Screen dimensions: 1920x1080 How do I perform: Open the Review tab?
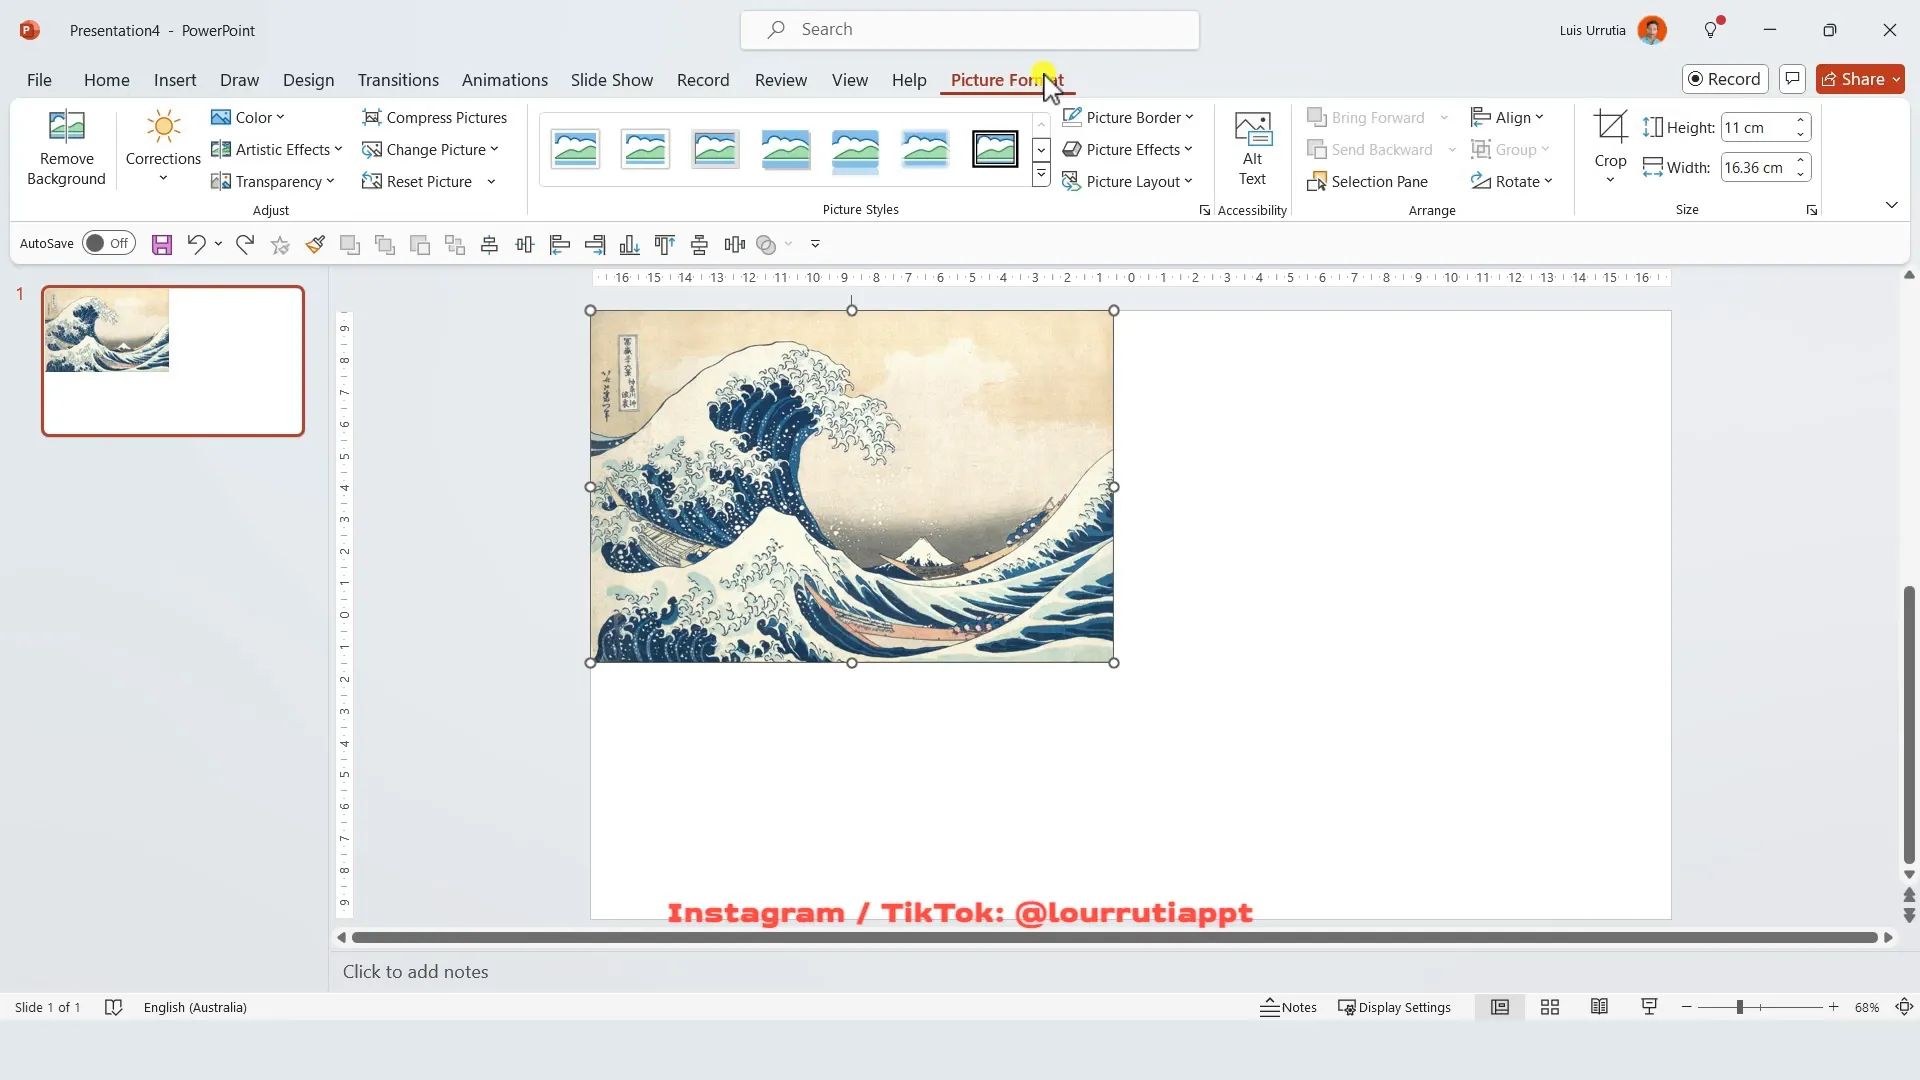[x=780, y=80]
